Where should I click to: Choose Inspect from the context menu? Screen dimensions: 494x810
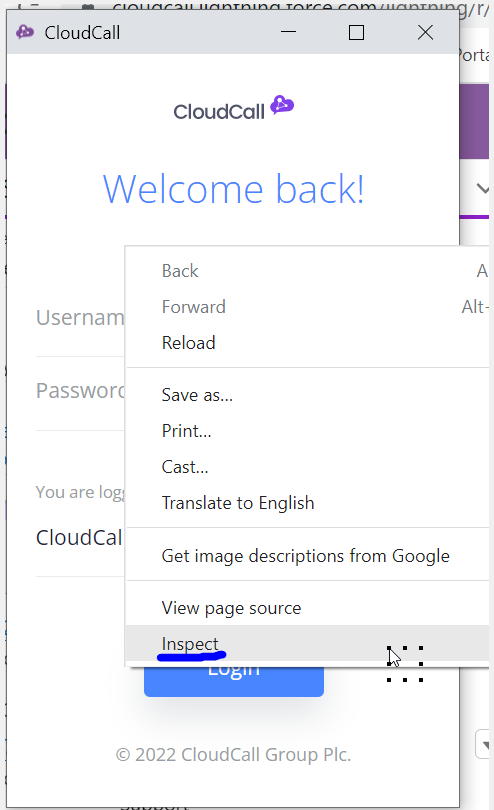[307, 644]
